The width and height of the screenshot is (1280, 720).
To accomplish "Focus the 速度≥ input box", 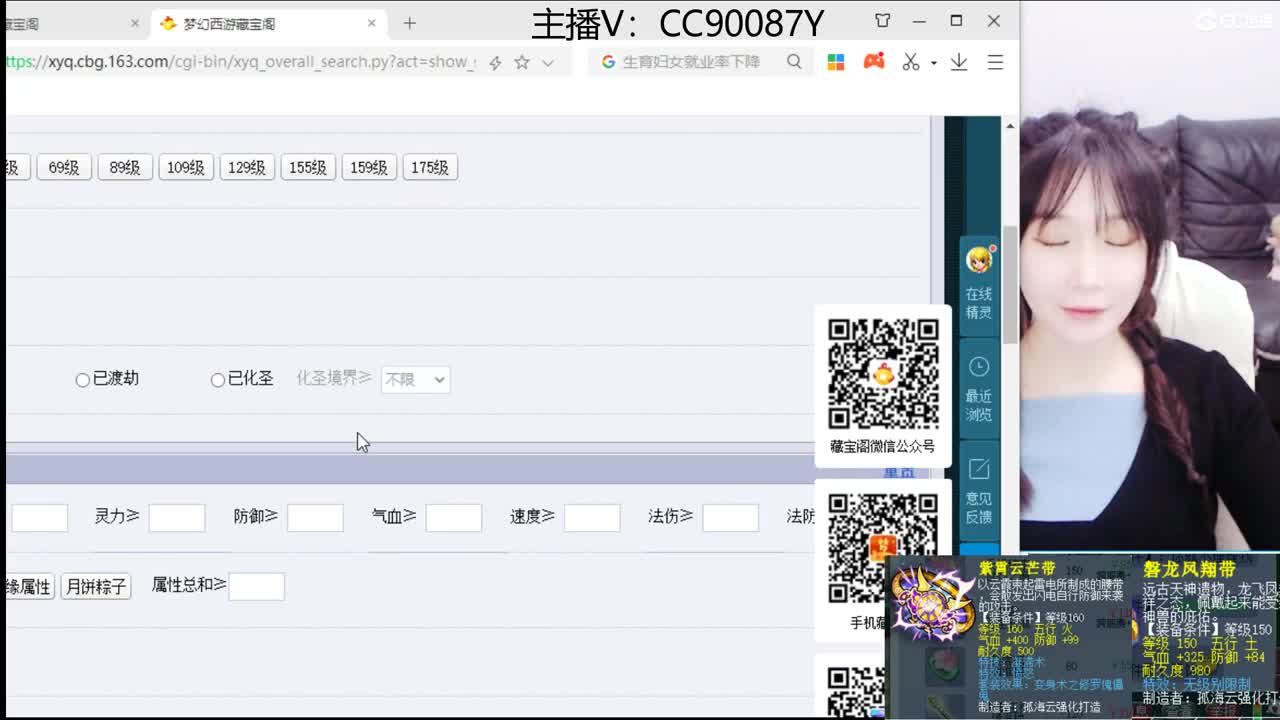I will (x=592, y=517).
